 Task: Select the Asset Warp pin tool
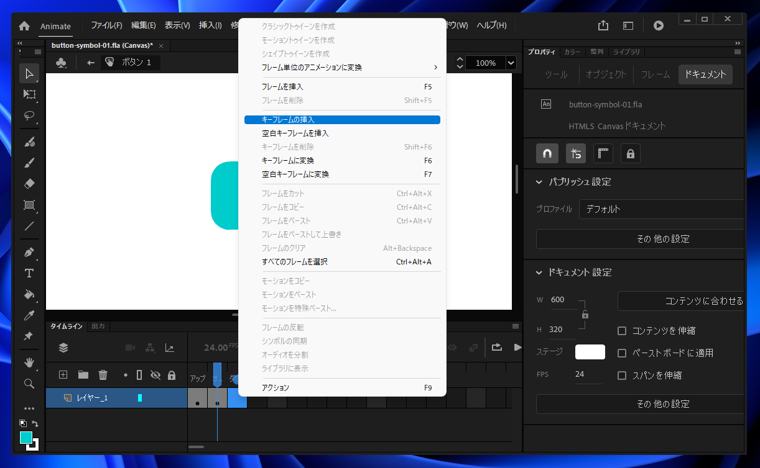pyautogui.click(x=28, y=336)
